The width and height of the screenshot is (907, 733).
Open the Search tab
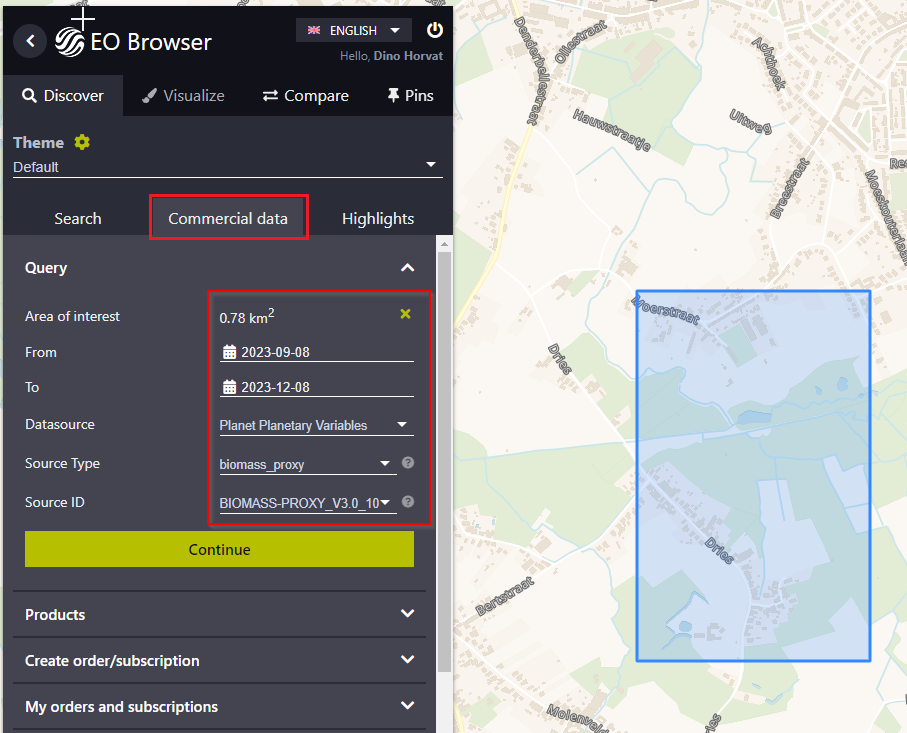click(x=78, y=218)
